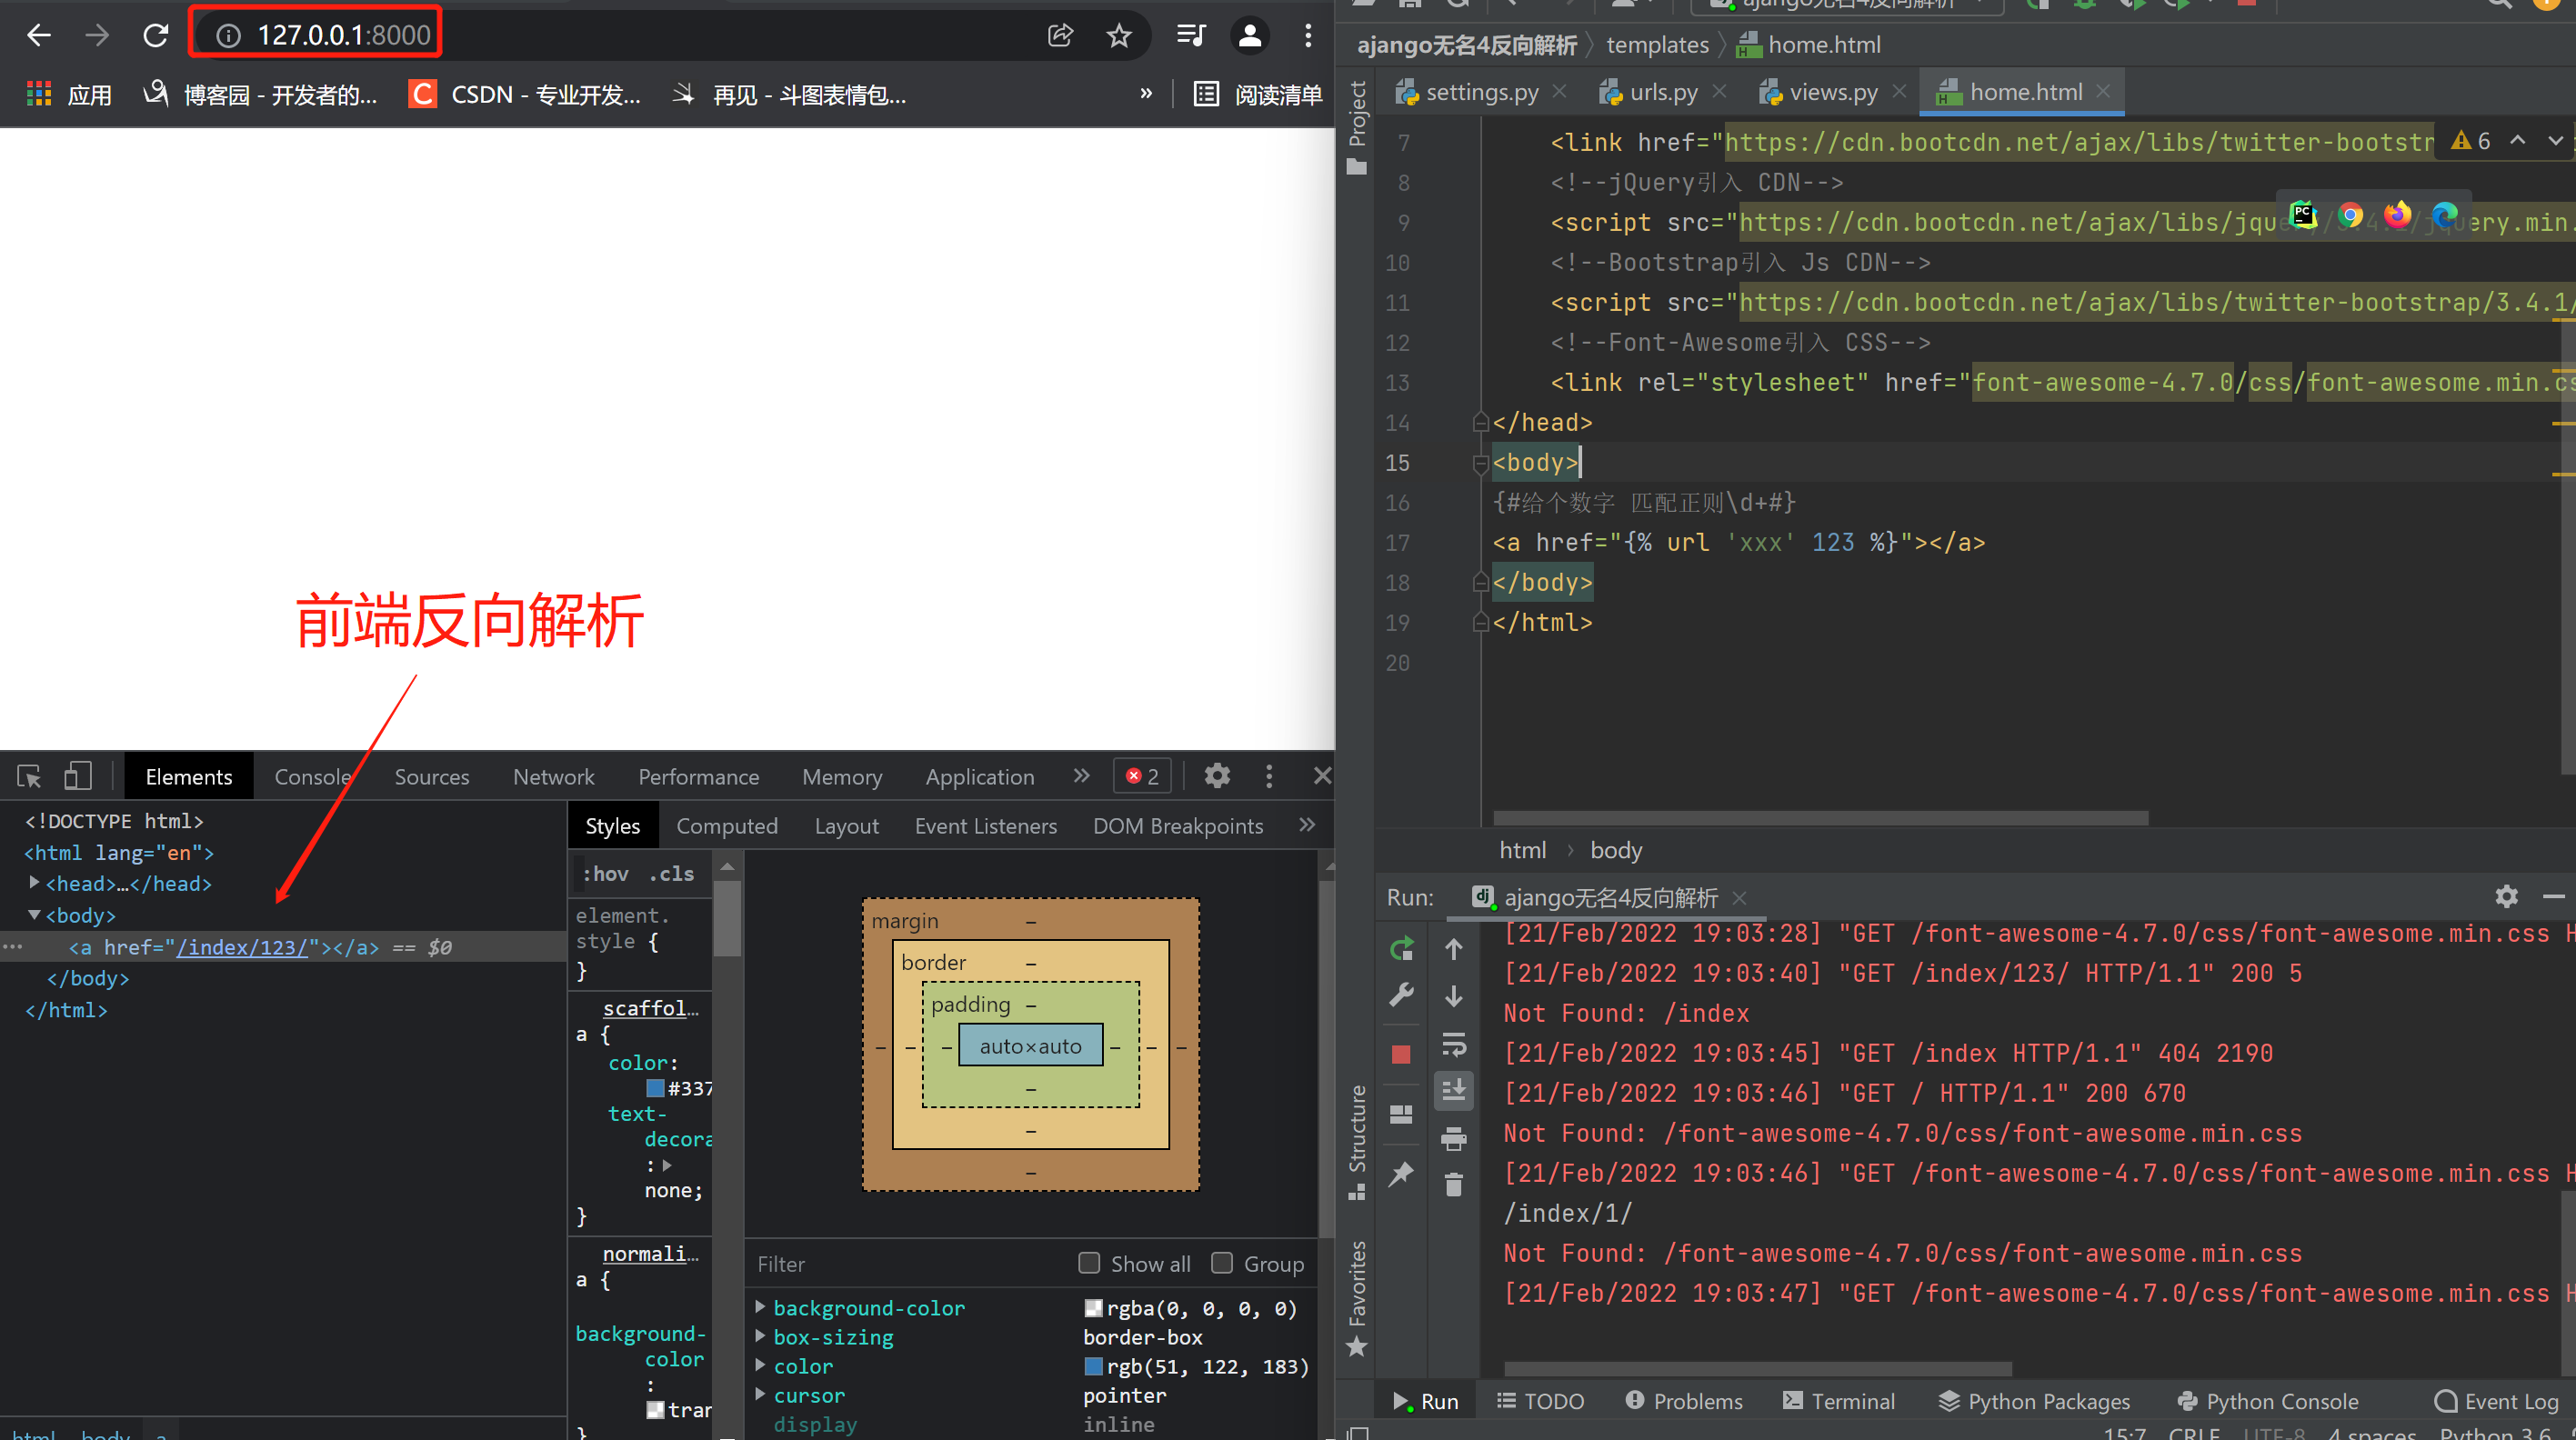Open in PyCharm built-in preview icon
Image resolution: width=2576 pixels, height=1440 pixels.
click(2303, 214)
